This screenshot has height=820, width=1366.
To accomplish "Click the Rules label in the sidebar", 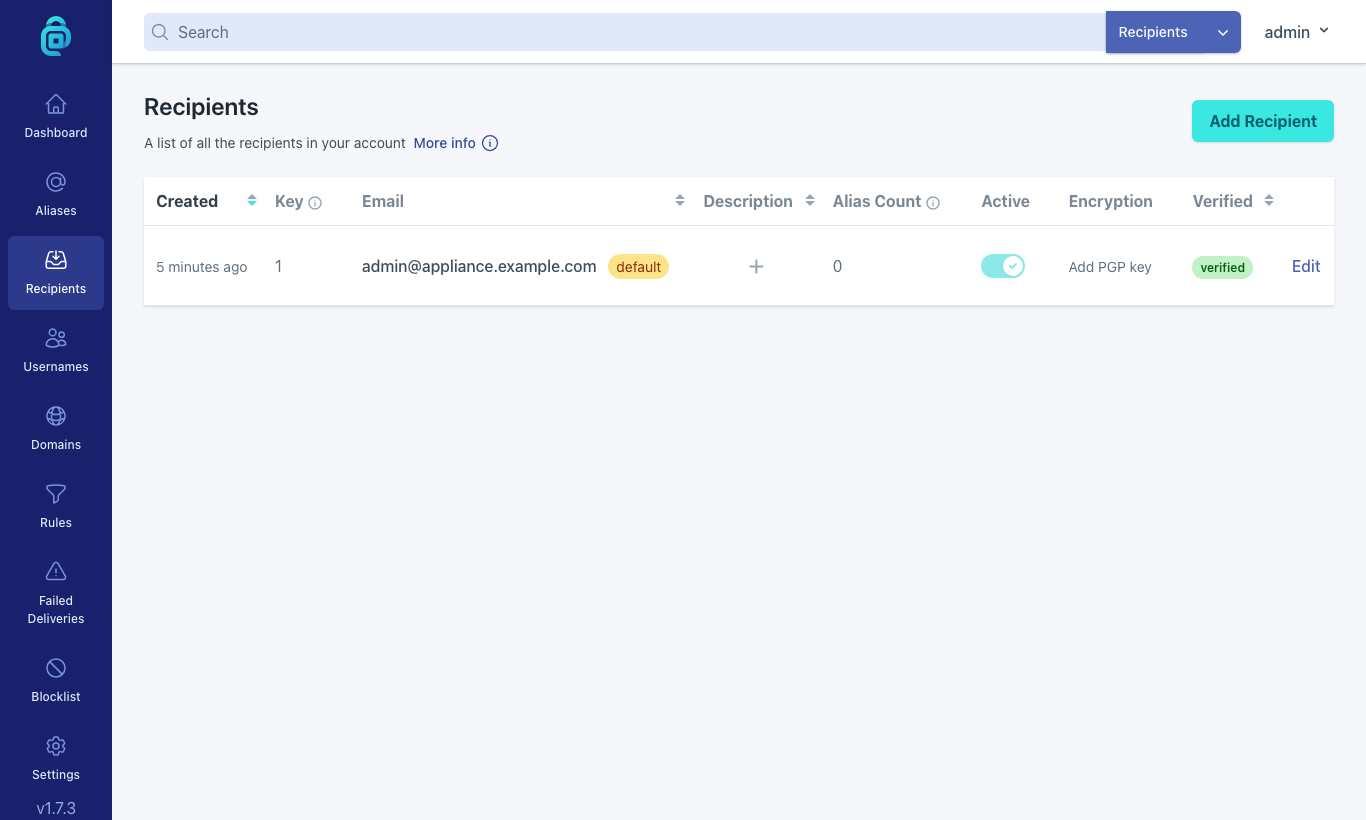I will point(56,523).
